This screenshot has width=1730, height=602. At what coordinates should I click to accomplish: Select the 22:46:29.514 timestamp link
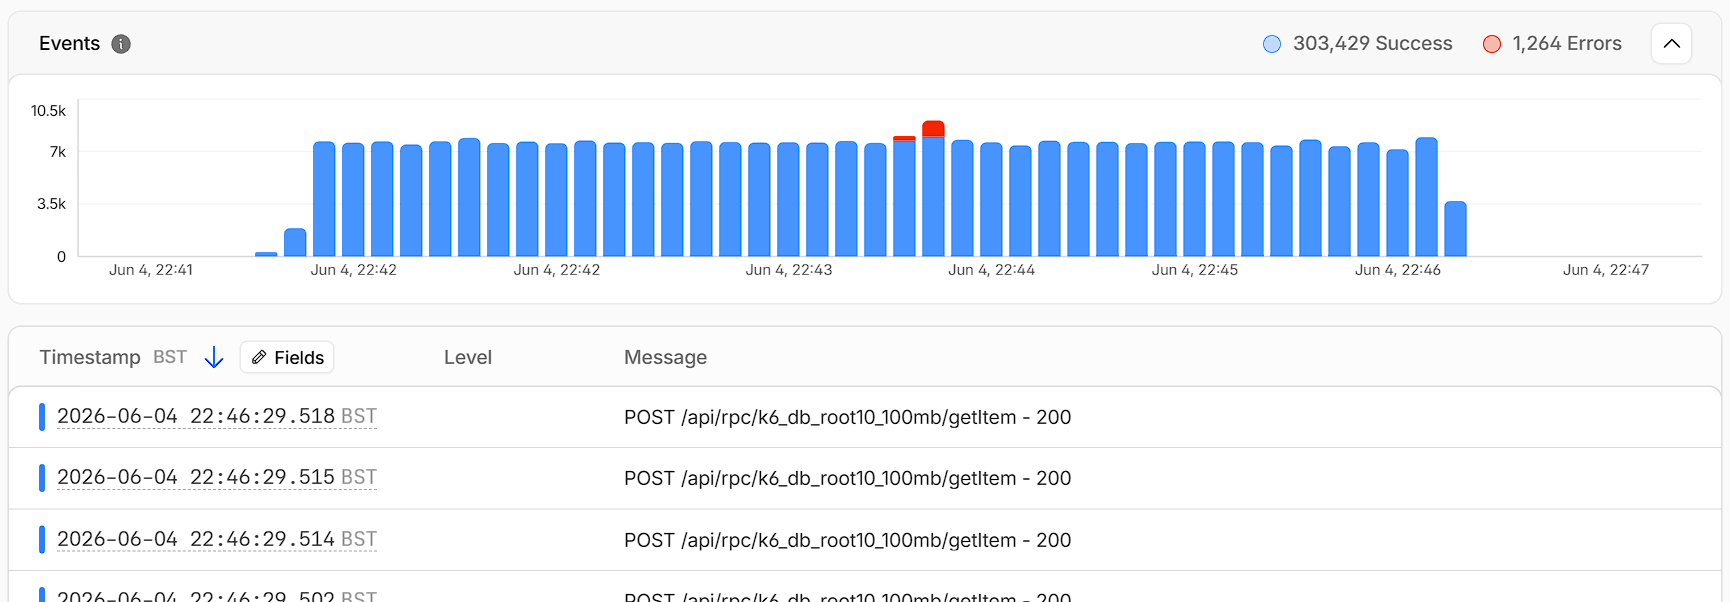(x=217, y=539)
